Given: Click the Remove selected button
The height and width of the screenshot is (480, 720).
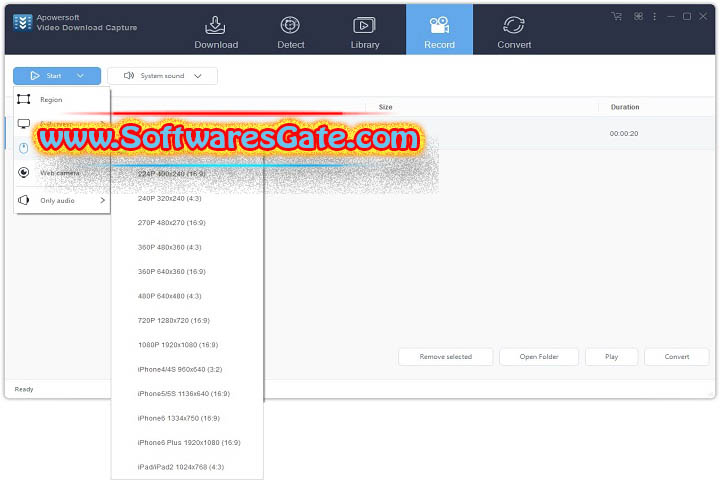Looking at the screenshot, I should (x=445, y=357).
